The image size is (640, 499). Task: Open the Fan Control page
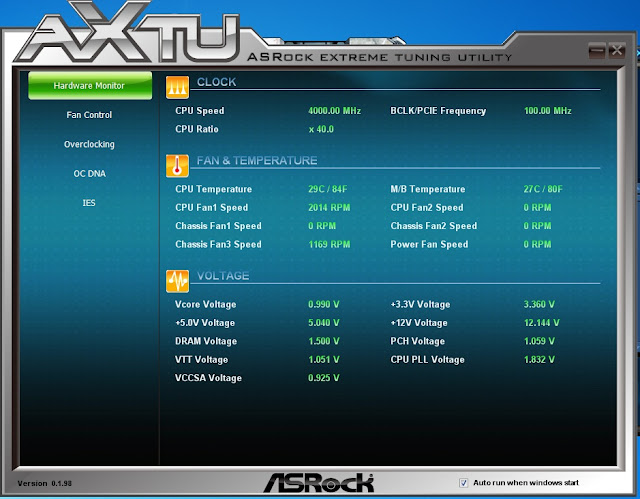(x=89, y=115)
